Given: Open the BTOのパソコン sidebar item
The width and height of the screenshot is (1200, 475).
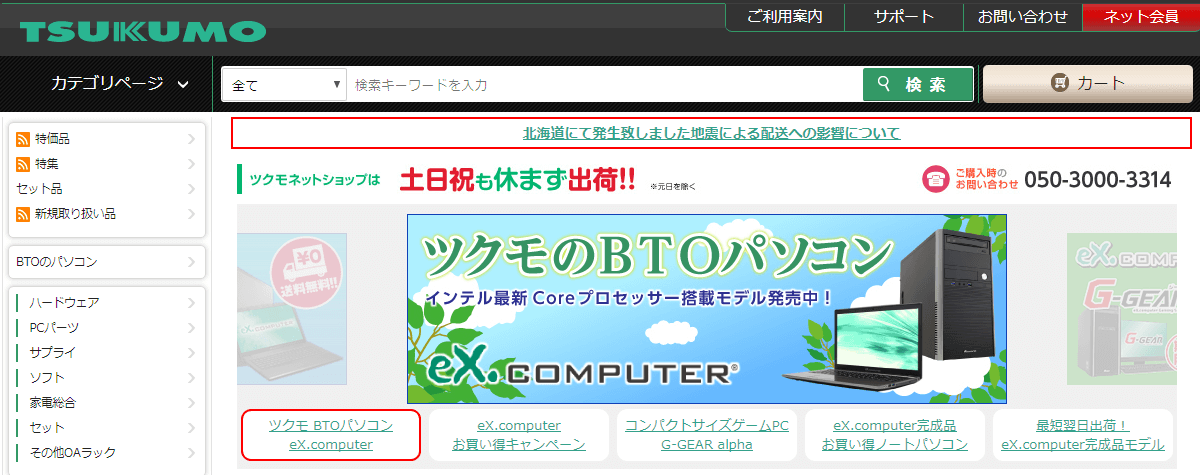Looking at the screenshot, I should pos(106,262).
